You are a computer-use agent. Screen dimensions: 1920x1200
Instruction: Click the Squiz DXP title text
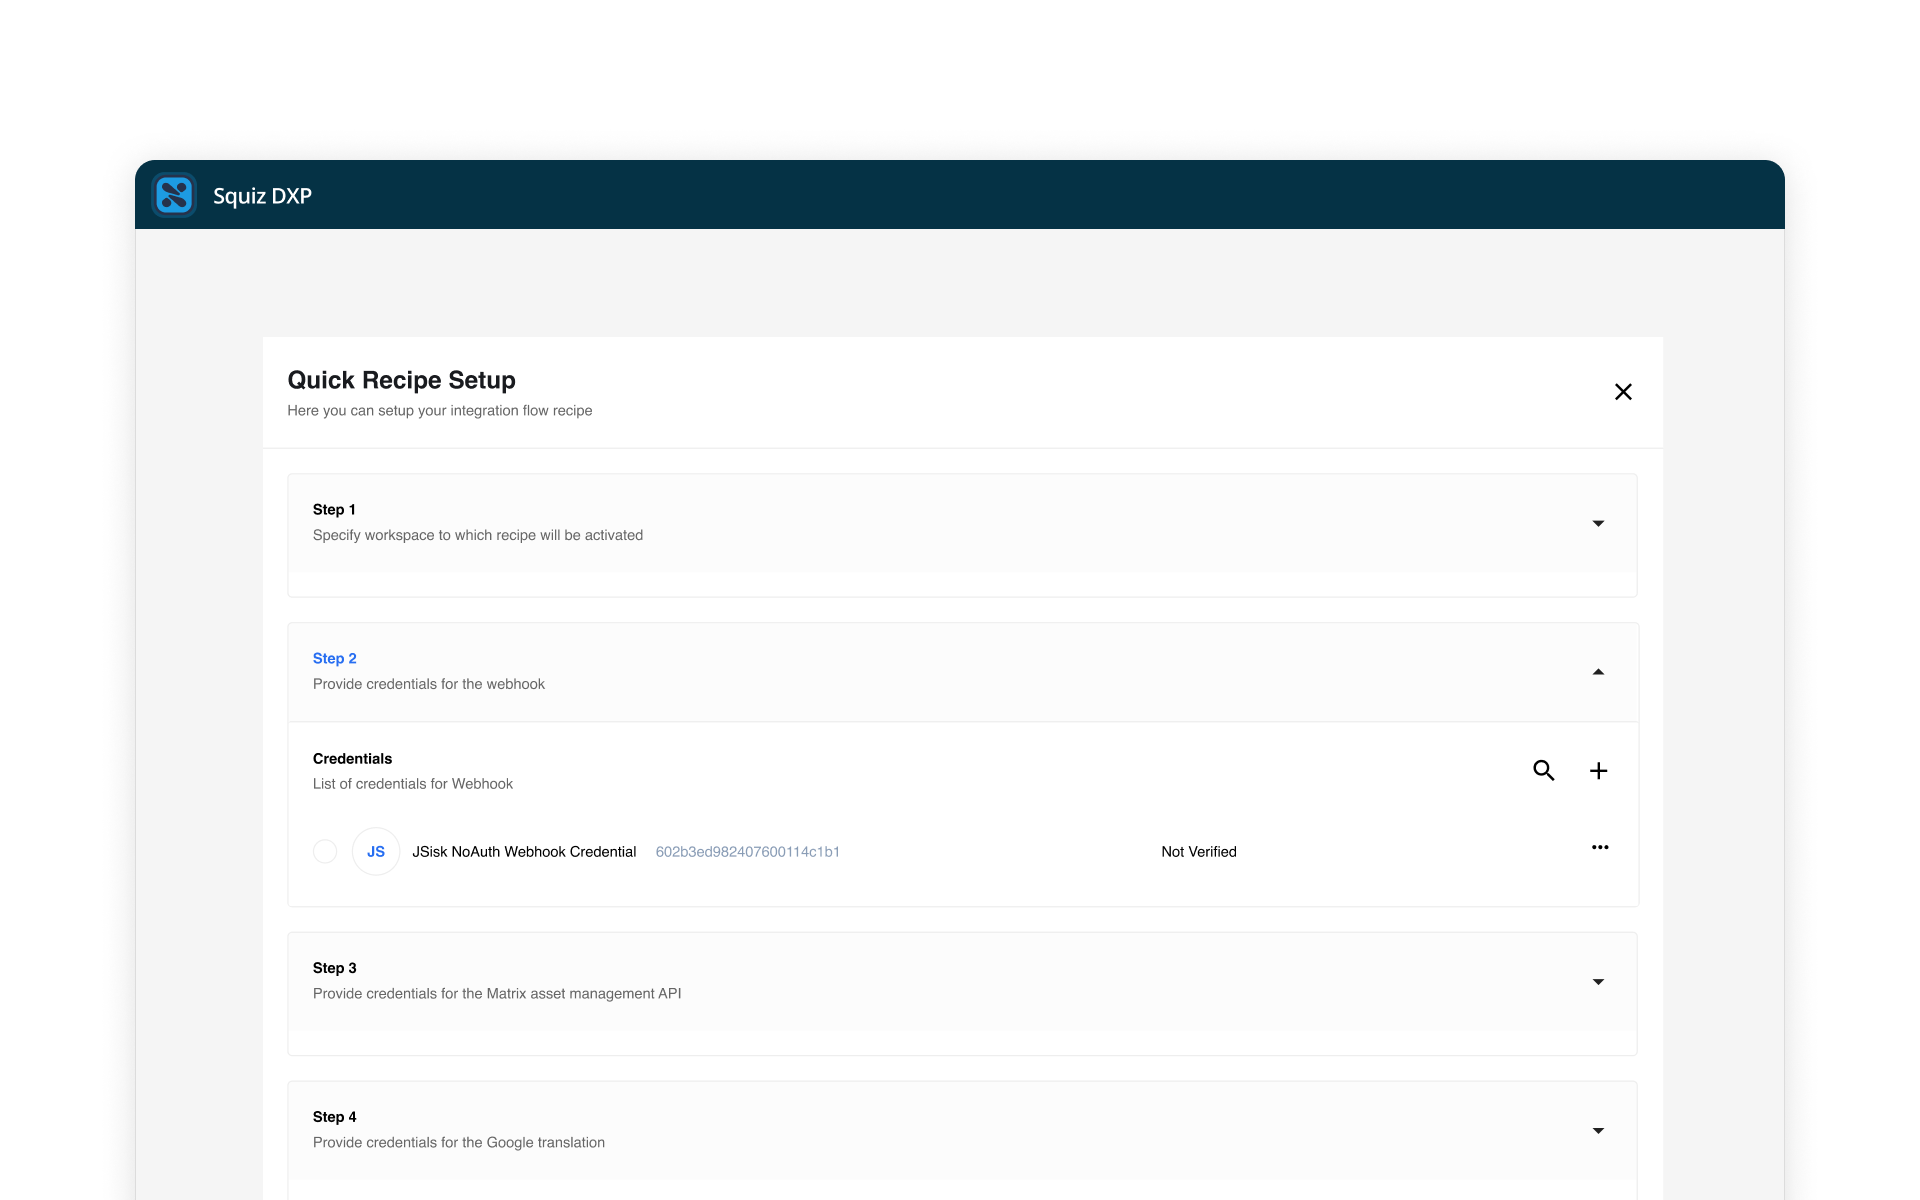click(x=262, y=196)
